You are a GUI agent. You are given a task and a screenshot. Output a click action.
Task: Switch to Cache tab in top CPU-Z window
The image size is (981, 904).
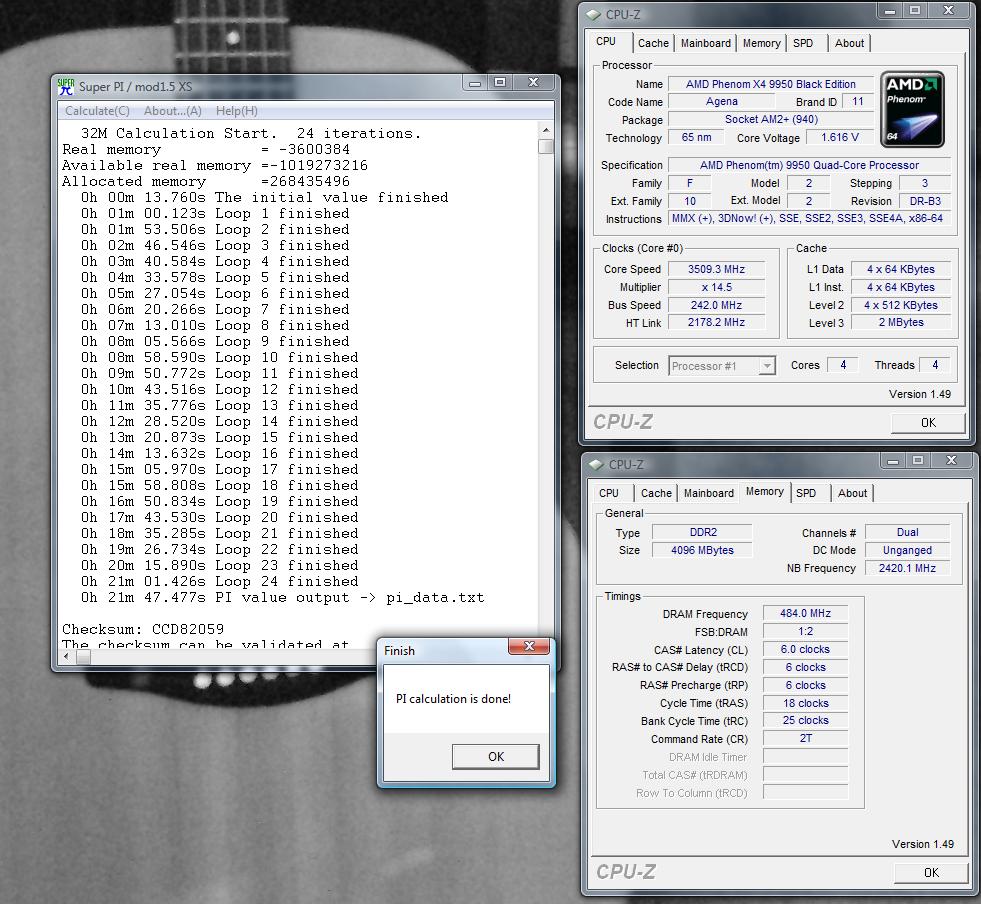pos(653,43)
